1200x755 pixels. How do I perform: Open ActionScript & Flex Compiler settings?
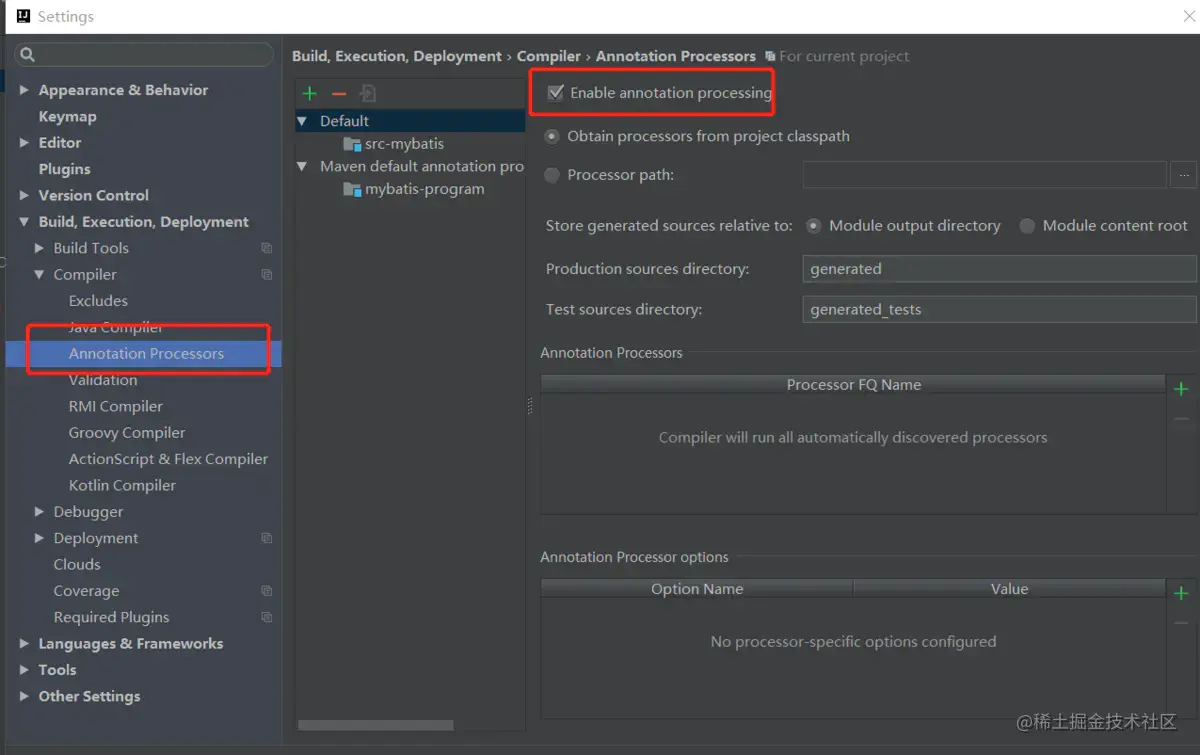click(x=168, y=459)
